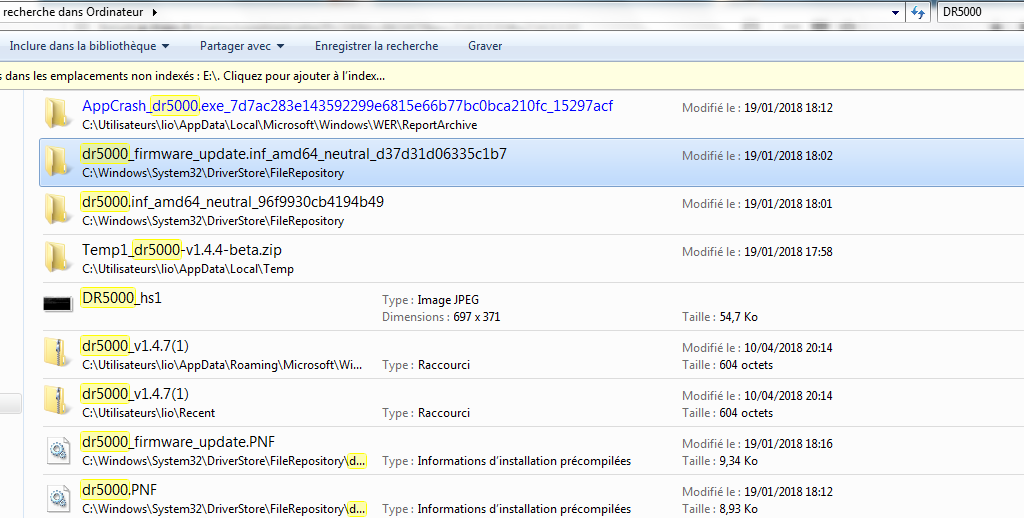Image resolution: width=1024 pixels, height=518 pixels.
Task: Click 'Informations d'installation précompilées' for dr5000_firmware_update.PNF
Action: pos(524,461)
